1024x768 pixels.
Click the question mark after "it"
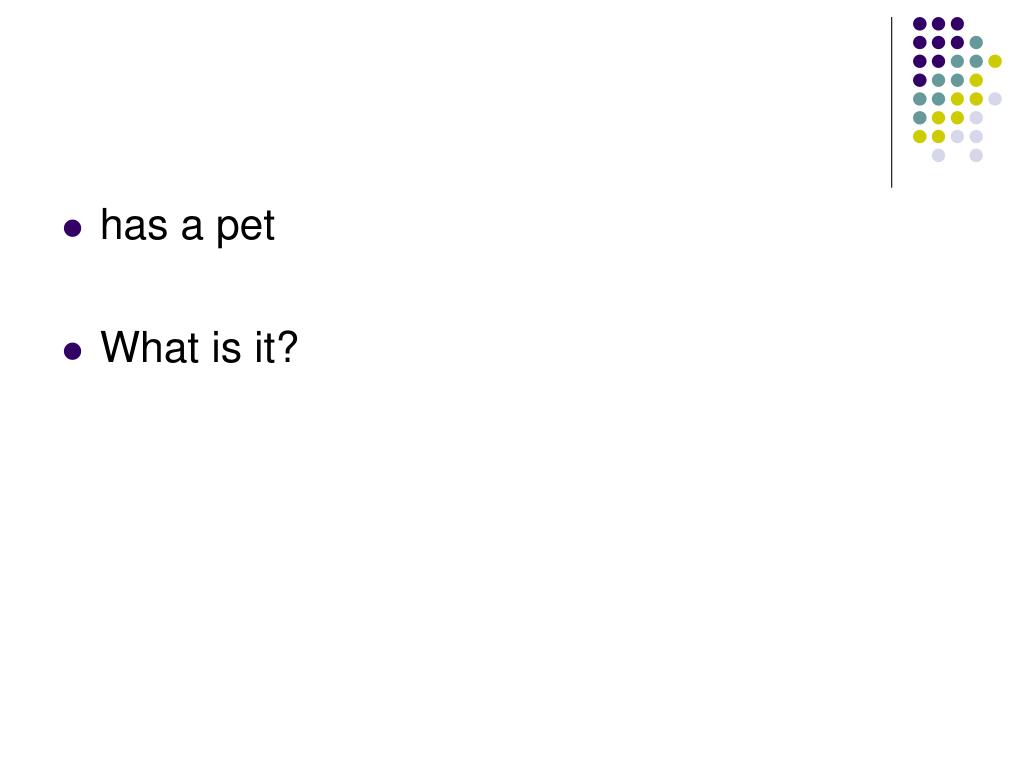pyautogui.click(x=287, y=347)
